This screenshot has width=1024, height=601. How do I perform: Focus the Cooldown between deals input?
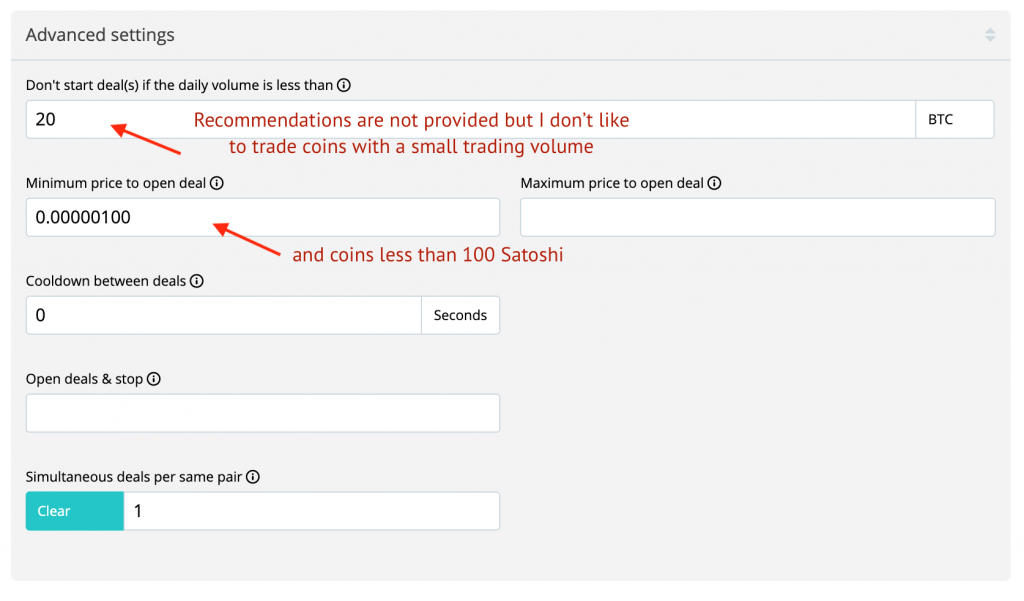click(x=223, y=315)
